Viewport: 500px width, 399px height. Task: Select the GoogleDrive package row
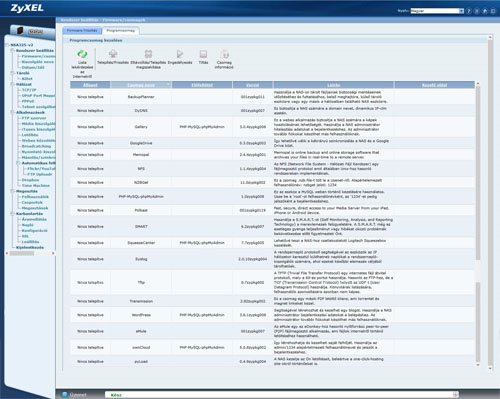(x=272, y=143)
